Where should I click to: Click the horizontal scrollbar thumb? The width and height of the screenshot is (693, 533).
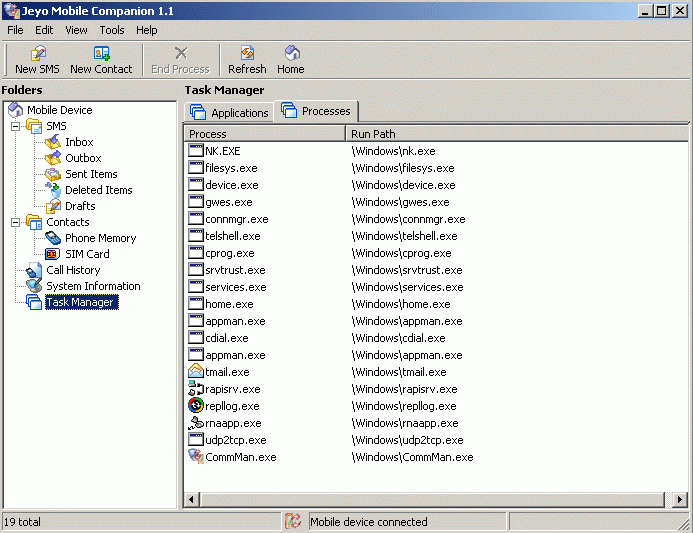[x=432, y=499]
